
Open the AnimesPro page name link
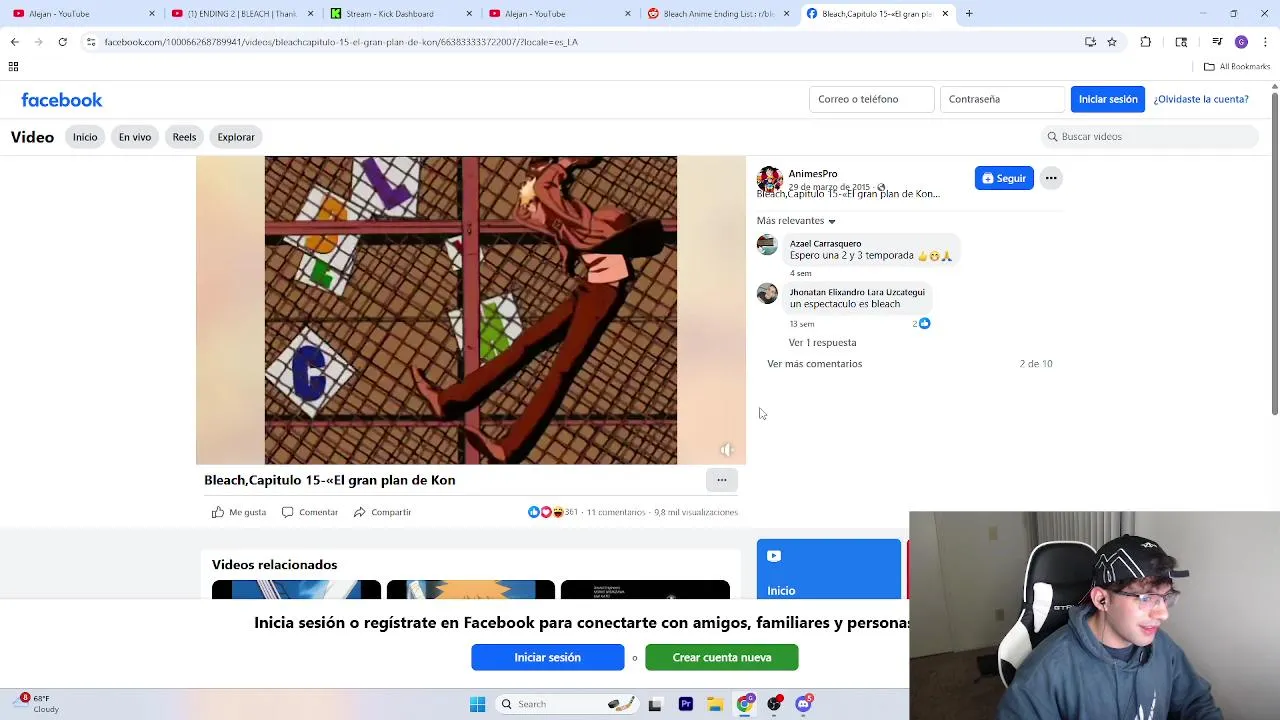pos(813,174)
